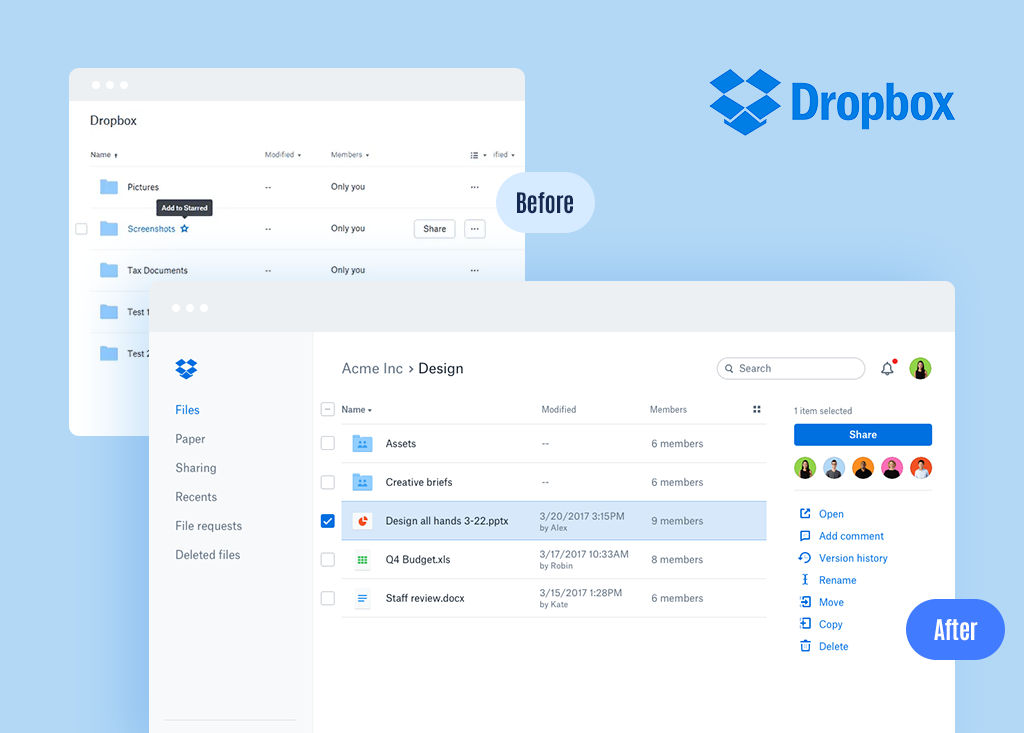The height and width of the screenshot is (733, 1024).
Task: Click the Pictures folder icon in Before window
Action: click(108, 187)
